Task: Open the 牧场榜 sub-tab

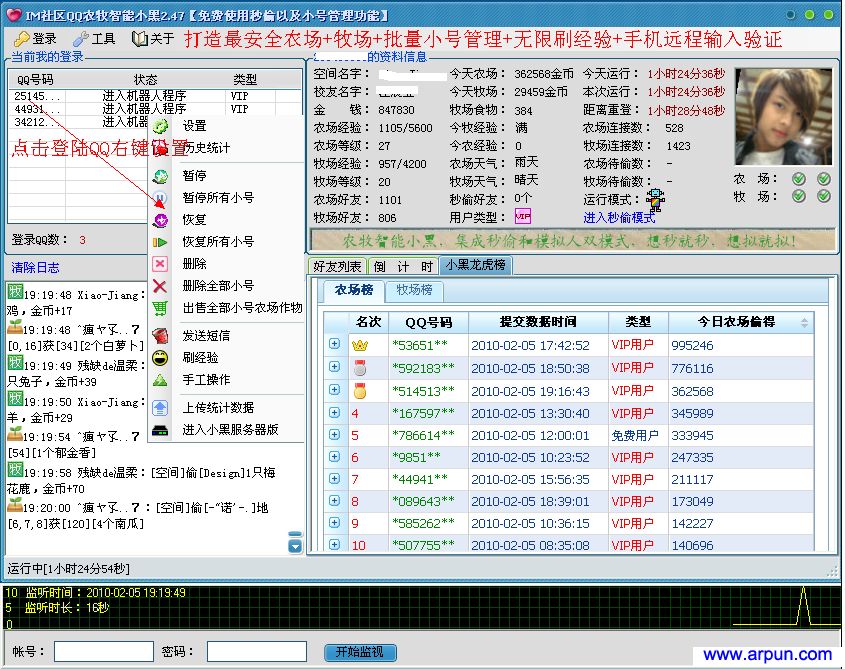Action: click(x=414, y=290)
